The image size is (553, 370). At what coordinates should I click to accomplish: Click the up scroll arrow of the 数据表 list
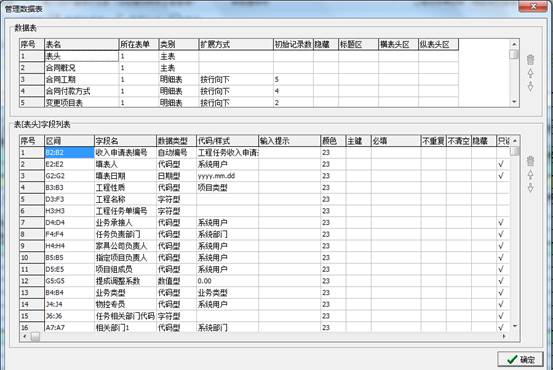(514, 44)
